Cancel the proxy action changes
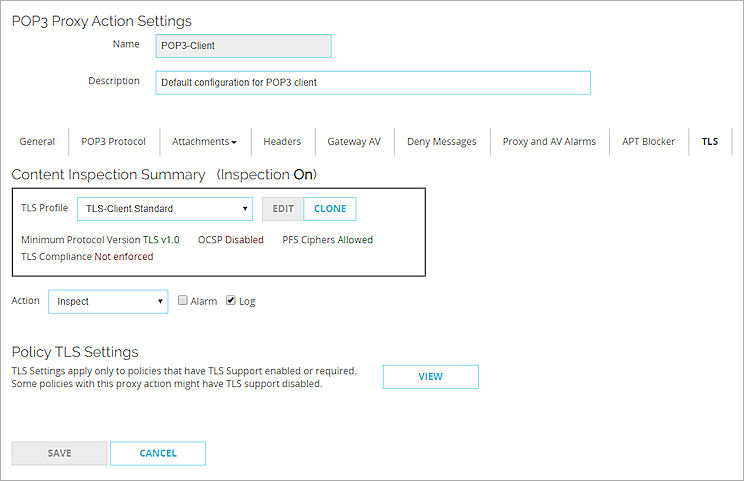Screen dimensions: 744x481 point(158,453)
